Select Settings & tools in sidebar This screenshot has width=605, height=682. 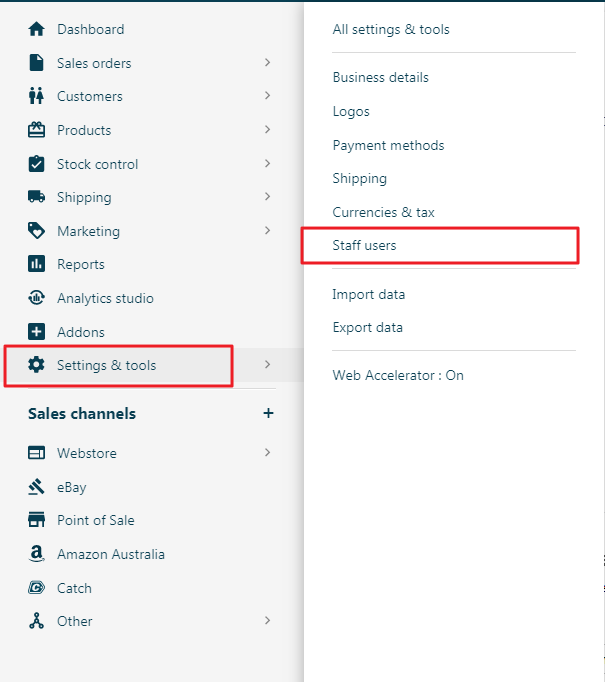(x=106, y=365)
